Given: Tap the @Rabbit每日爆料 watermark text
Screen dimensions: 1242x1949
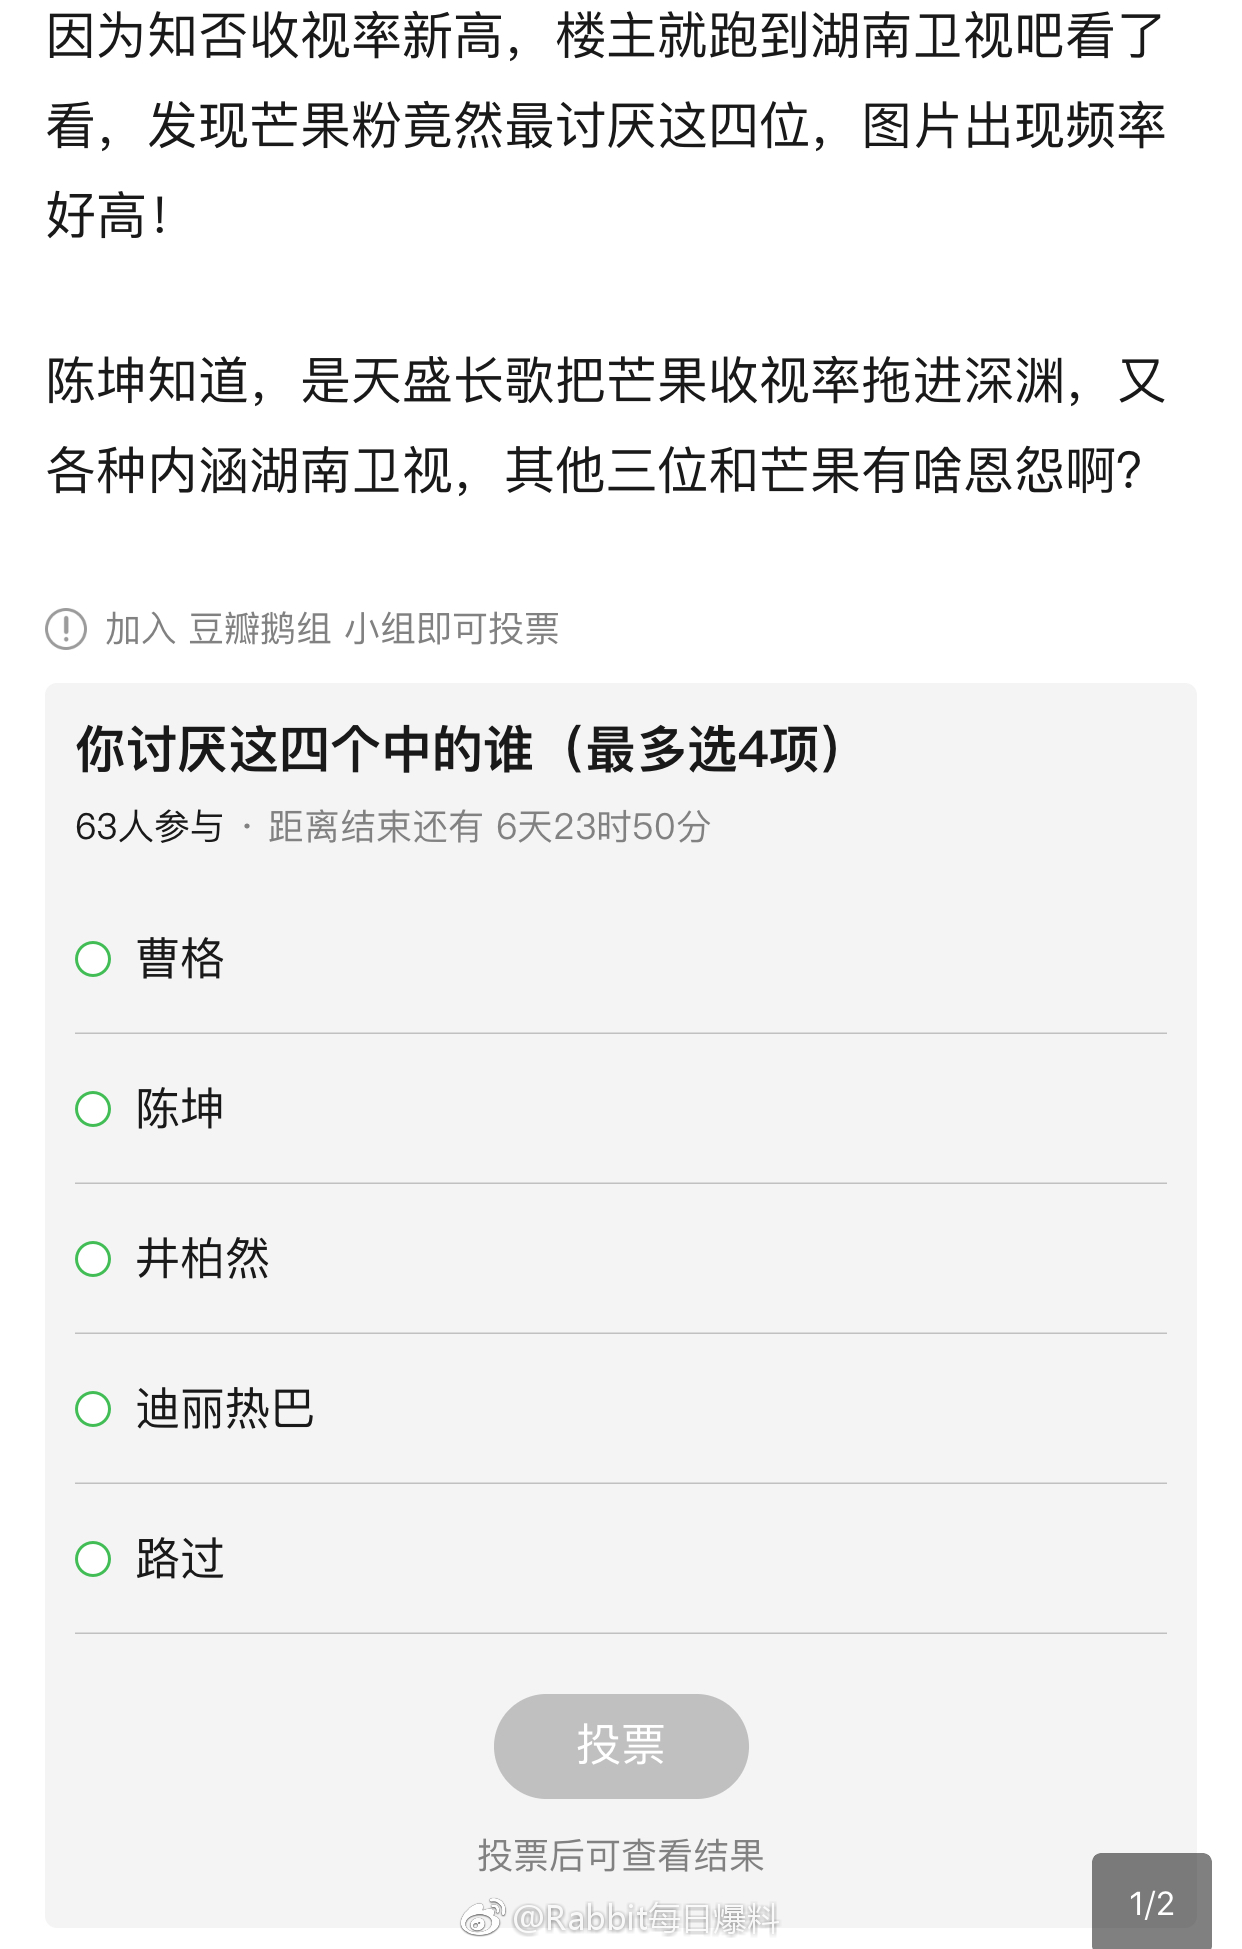Looking at the screenshot, I should coord(645,1918).
